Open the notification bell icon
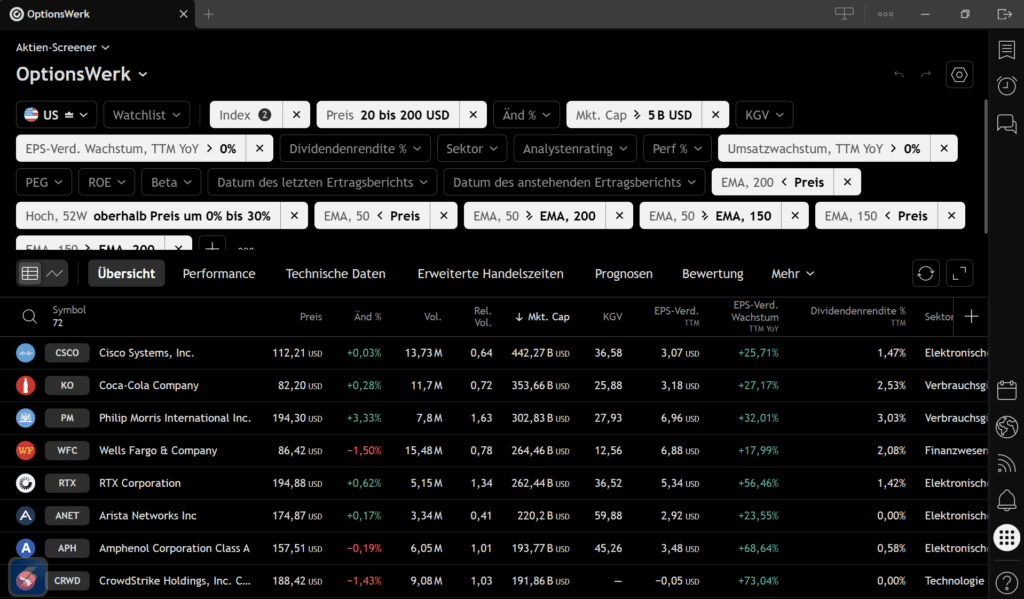Viewport: 1024px width, 599px height. click(x=1006, y=500)
